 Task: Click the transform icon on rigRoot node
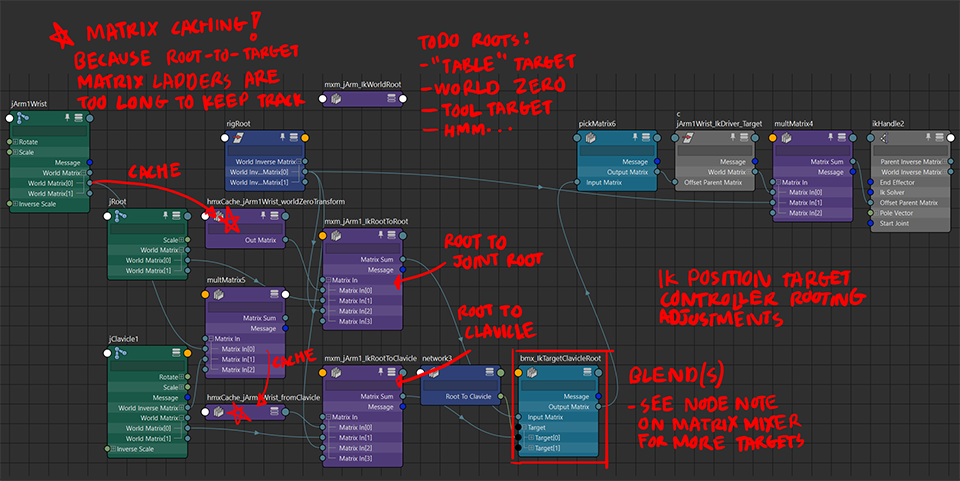tap(240, 137)
